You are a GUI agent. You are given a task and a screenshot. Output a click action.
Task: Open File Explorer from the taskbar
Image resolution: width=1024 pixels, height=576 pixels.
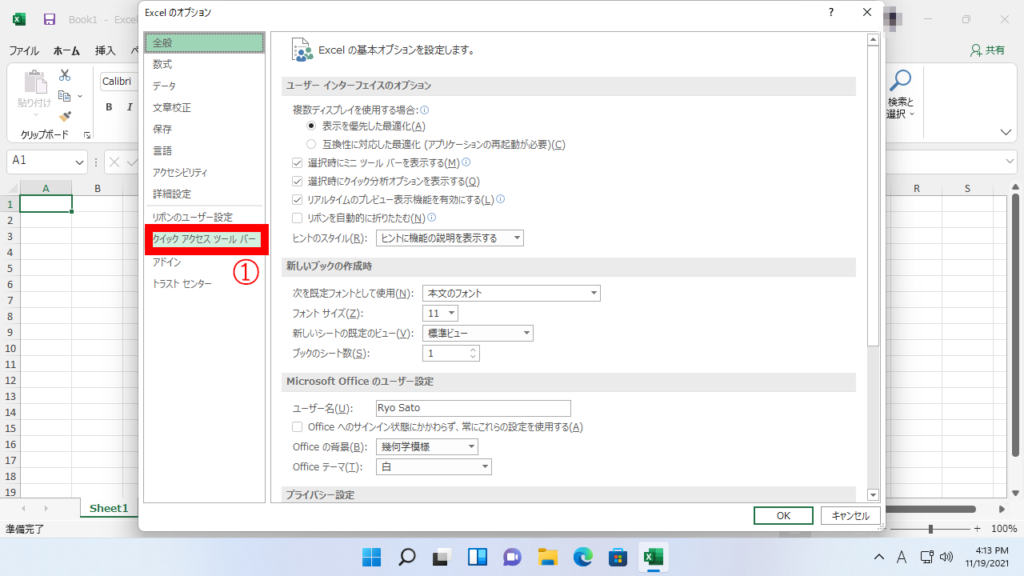click(x=547, y=557)
